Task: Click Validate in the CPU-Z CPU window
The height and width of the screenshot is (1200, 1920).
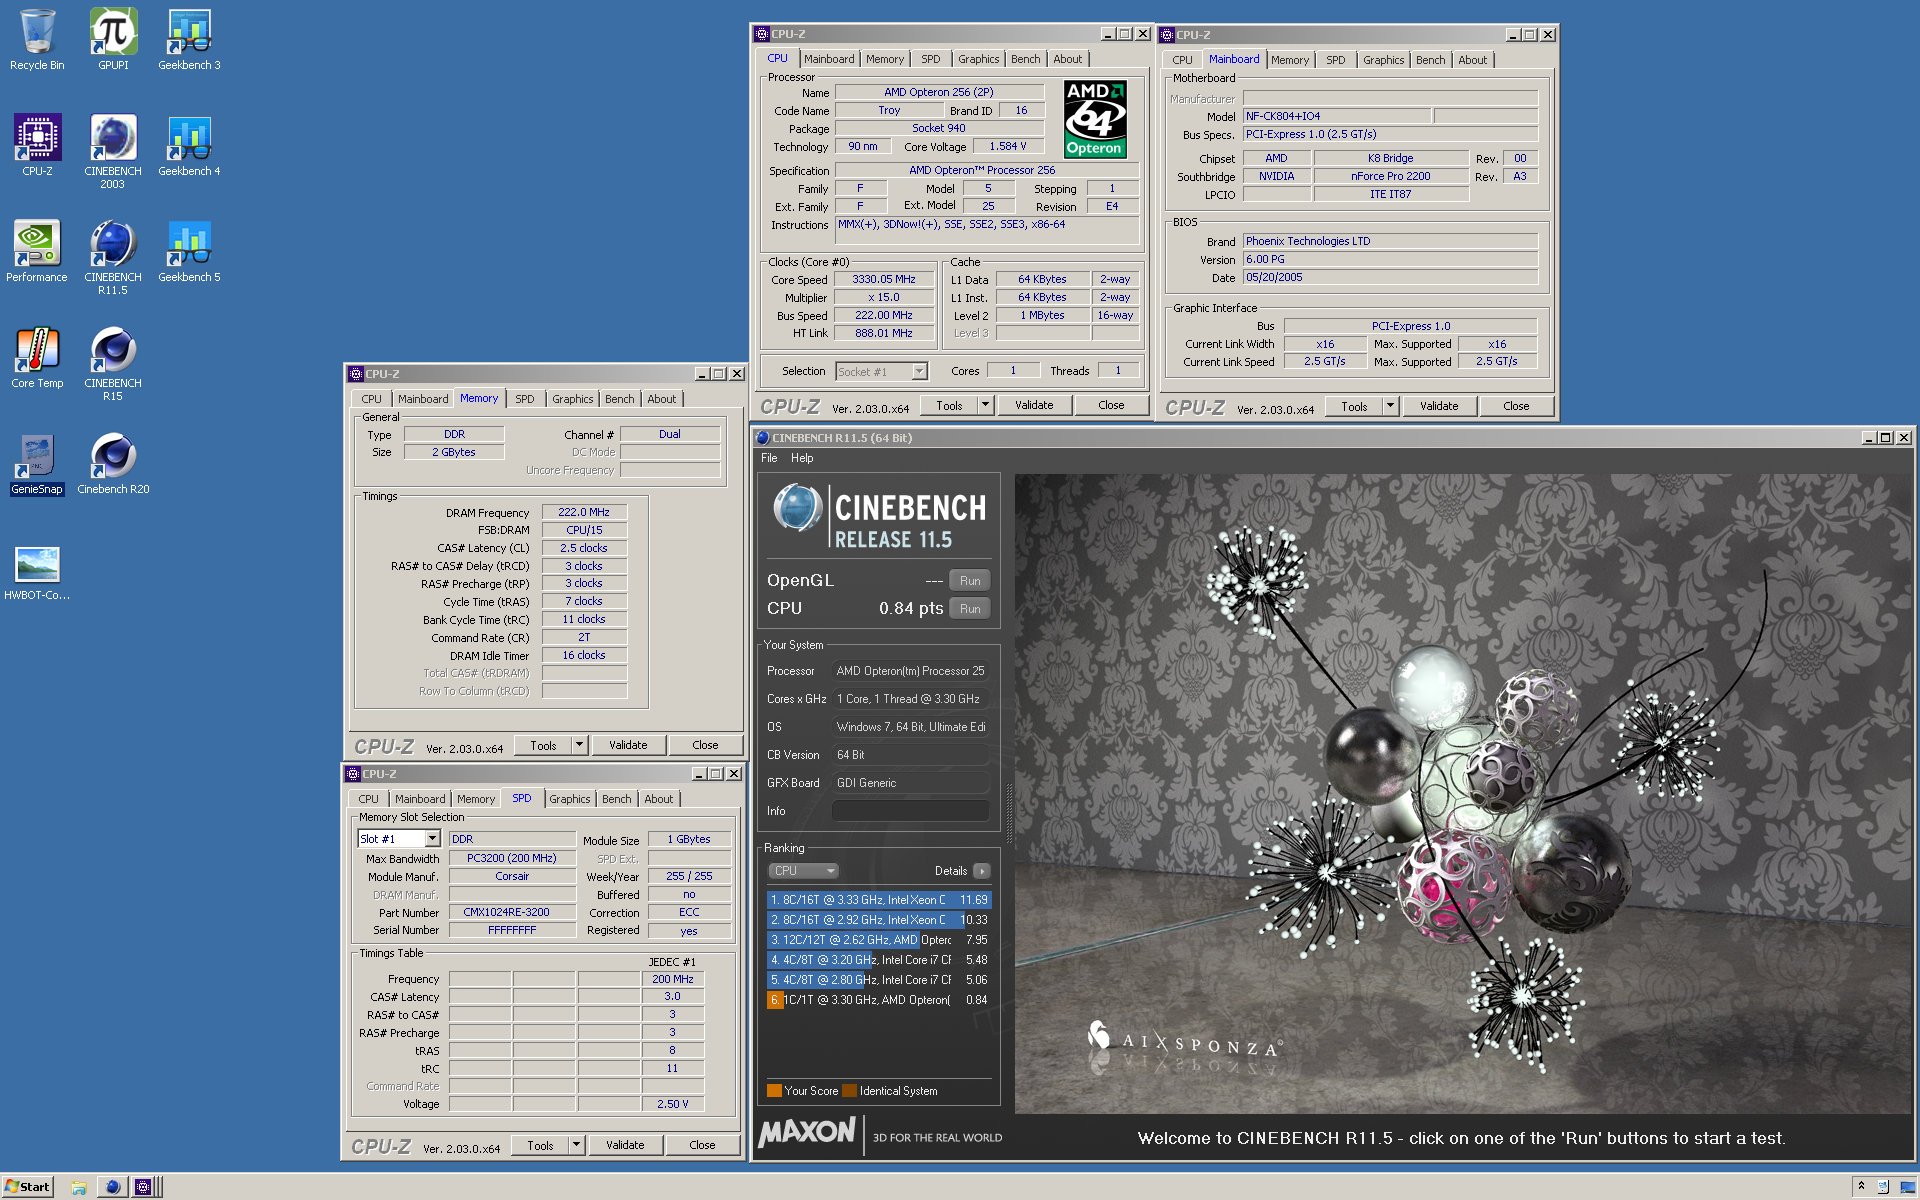Action: click(1034, 405)
